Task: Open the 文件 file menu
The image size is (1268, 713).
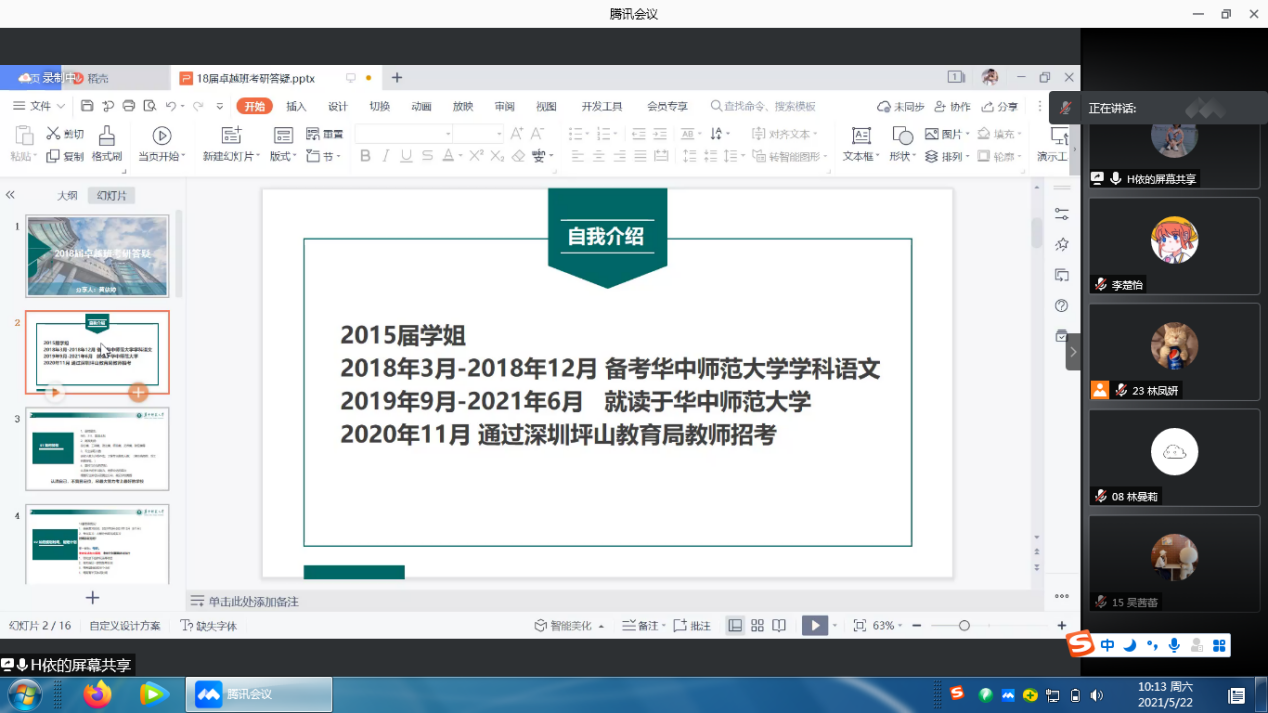Action: [40, 106]
